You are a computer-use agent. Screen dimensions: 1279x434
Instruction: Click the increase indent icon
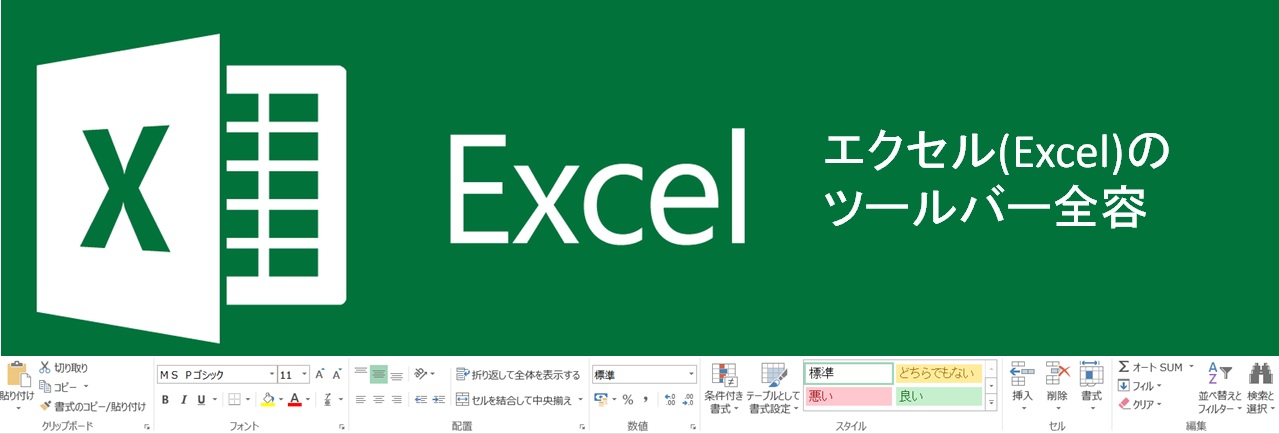[x=438, y=399]
